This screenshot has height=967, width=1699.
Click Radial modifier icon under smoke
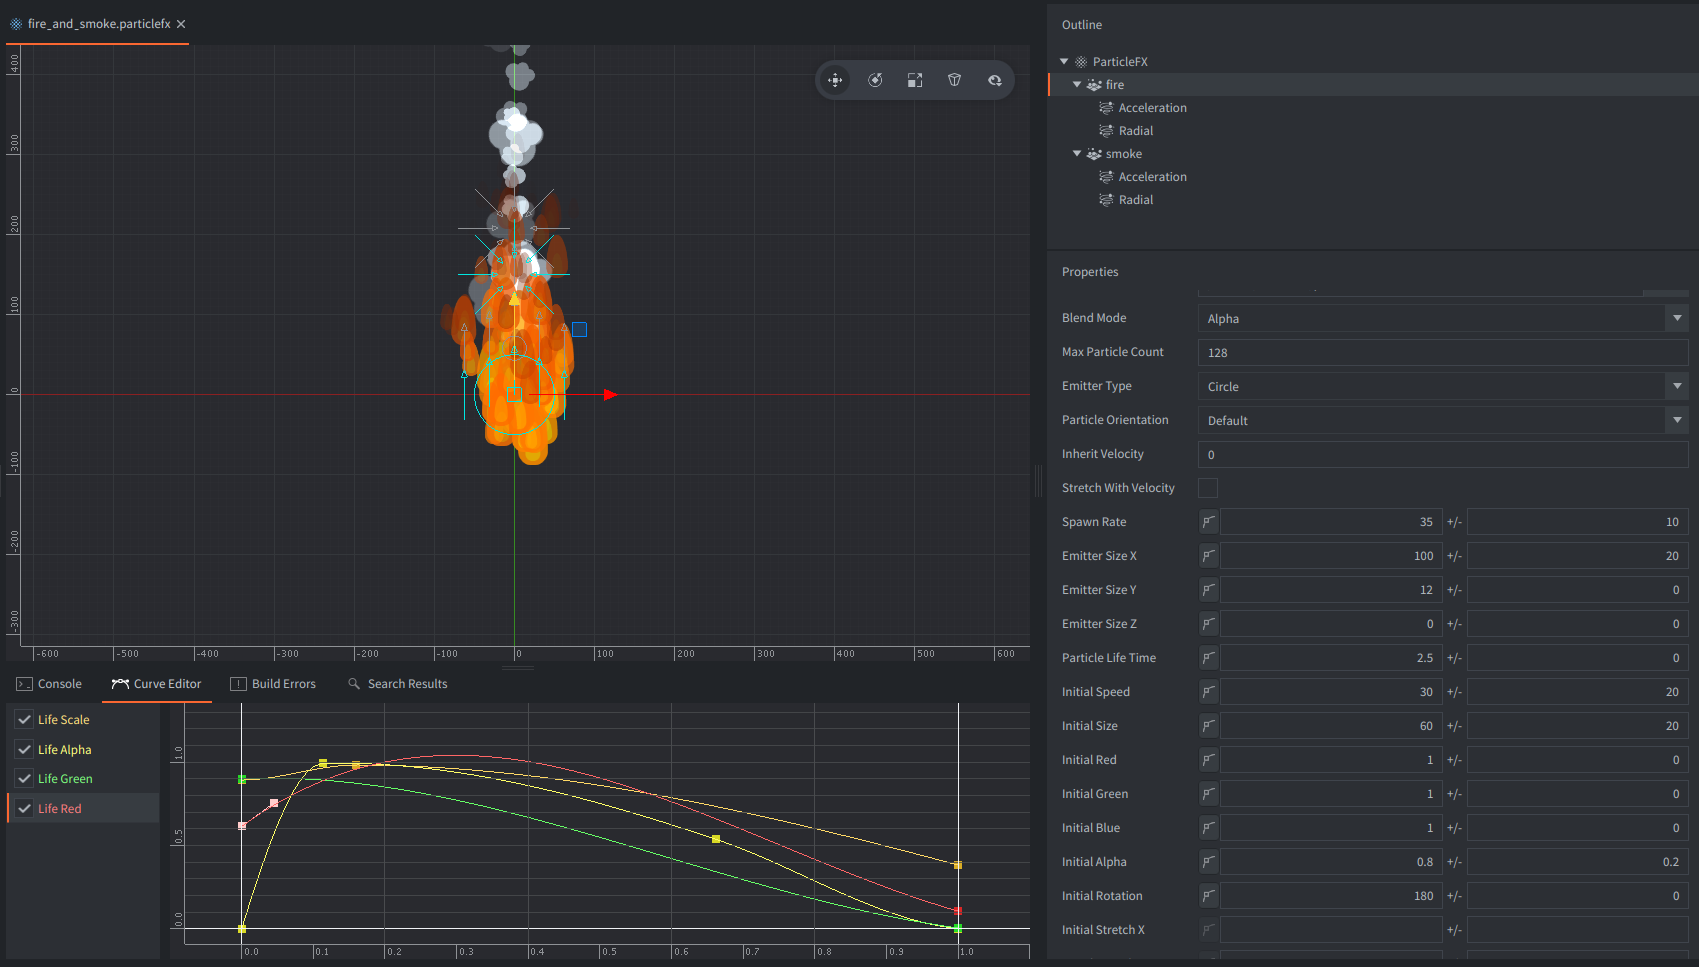[1106, 200]
